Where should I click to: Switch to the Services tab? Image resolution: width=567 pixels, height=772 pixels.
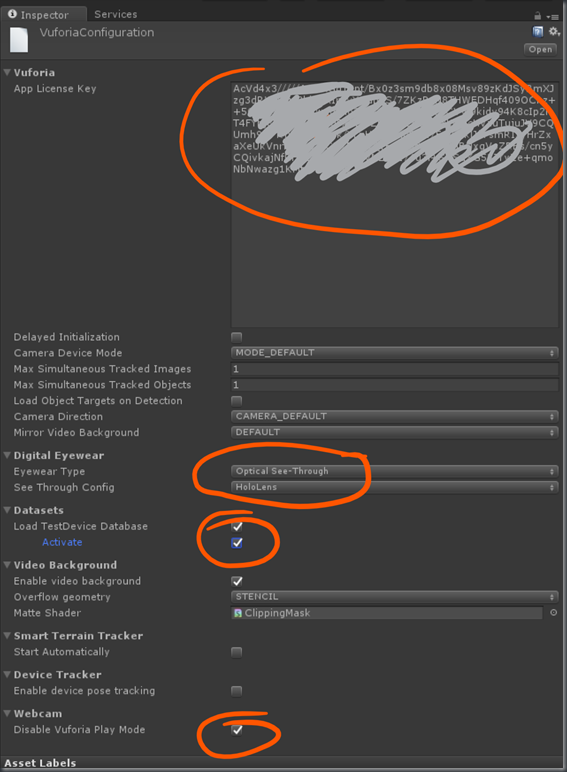(x=116, y=14)
